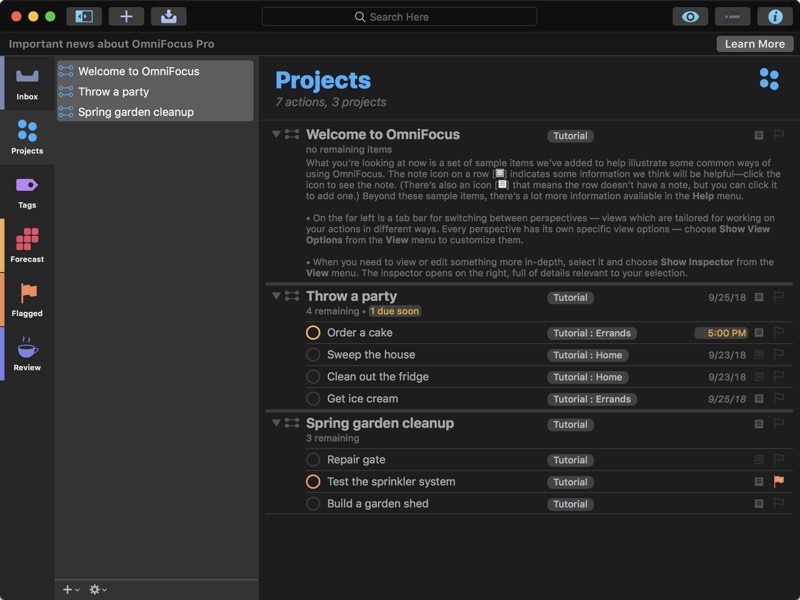The height and width of the screenshot is (600, 800).
Task: Click the 9/25/18 date on Throw a party
Action: pyautogui.click(x=727, y=297)
